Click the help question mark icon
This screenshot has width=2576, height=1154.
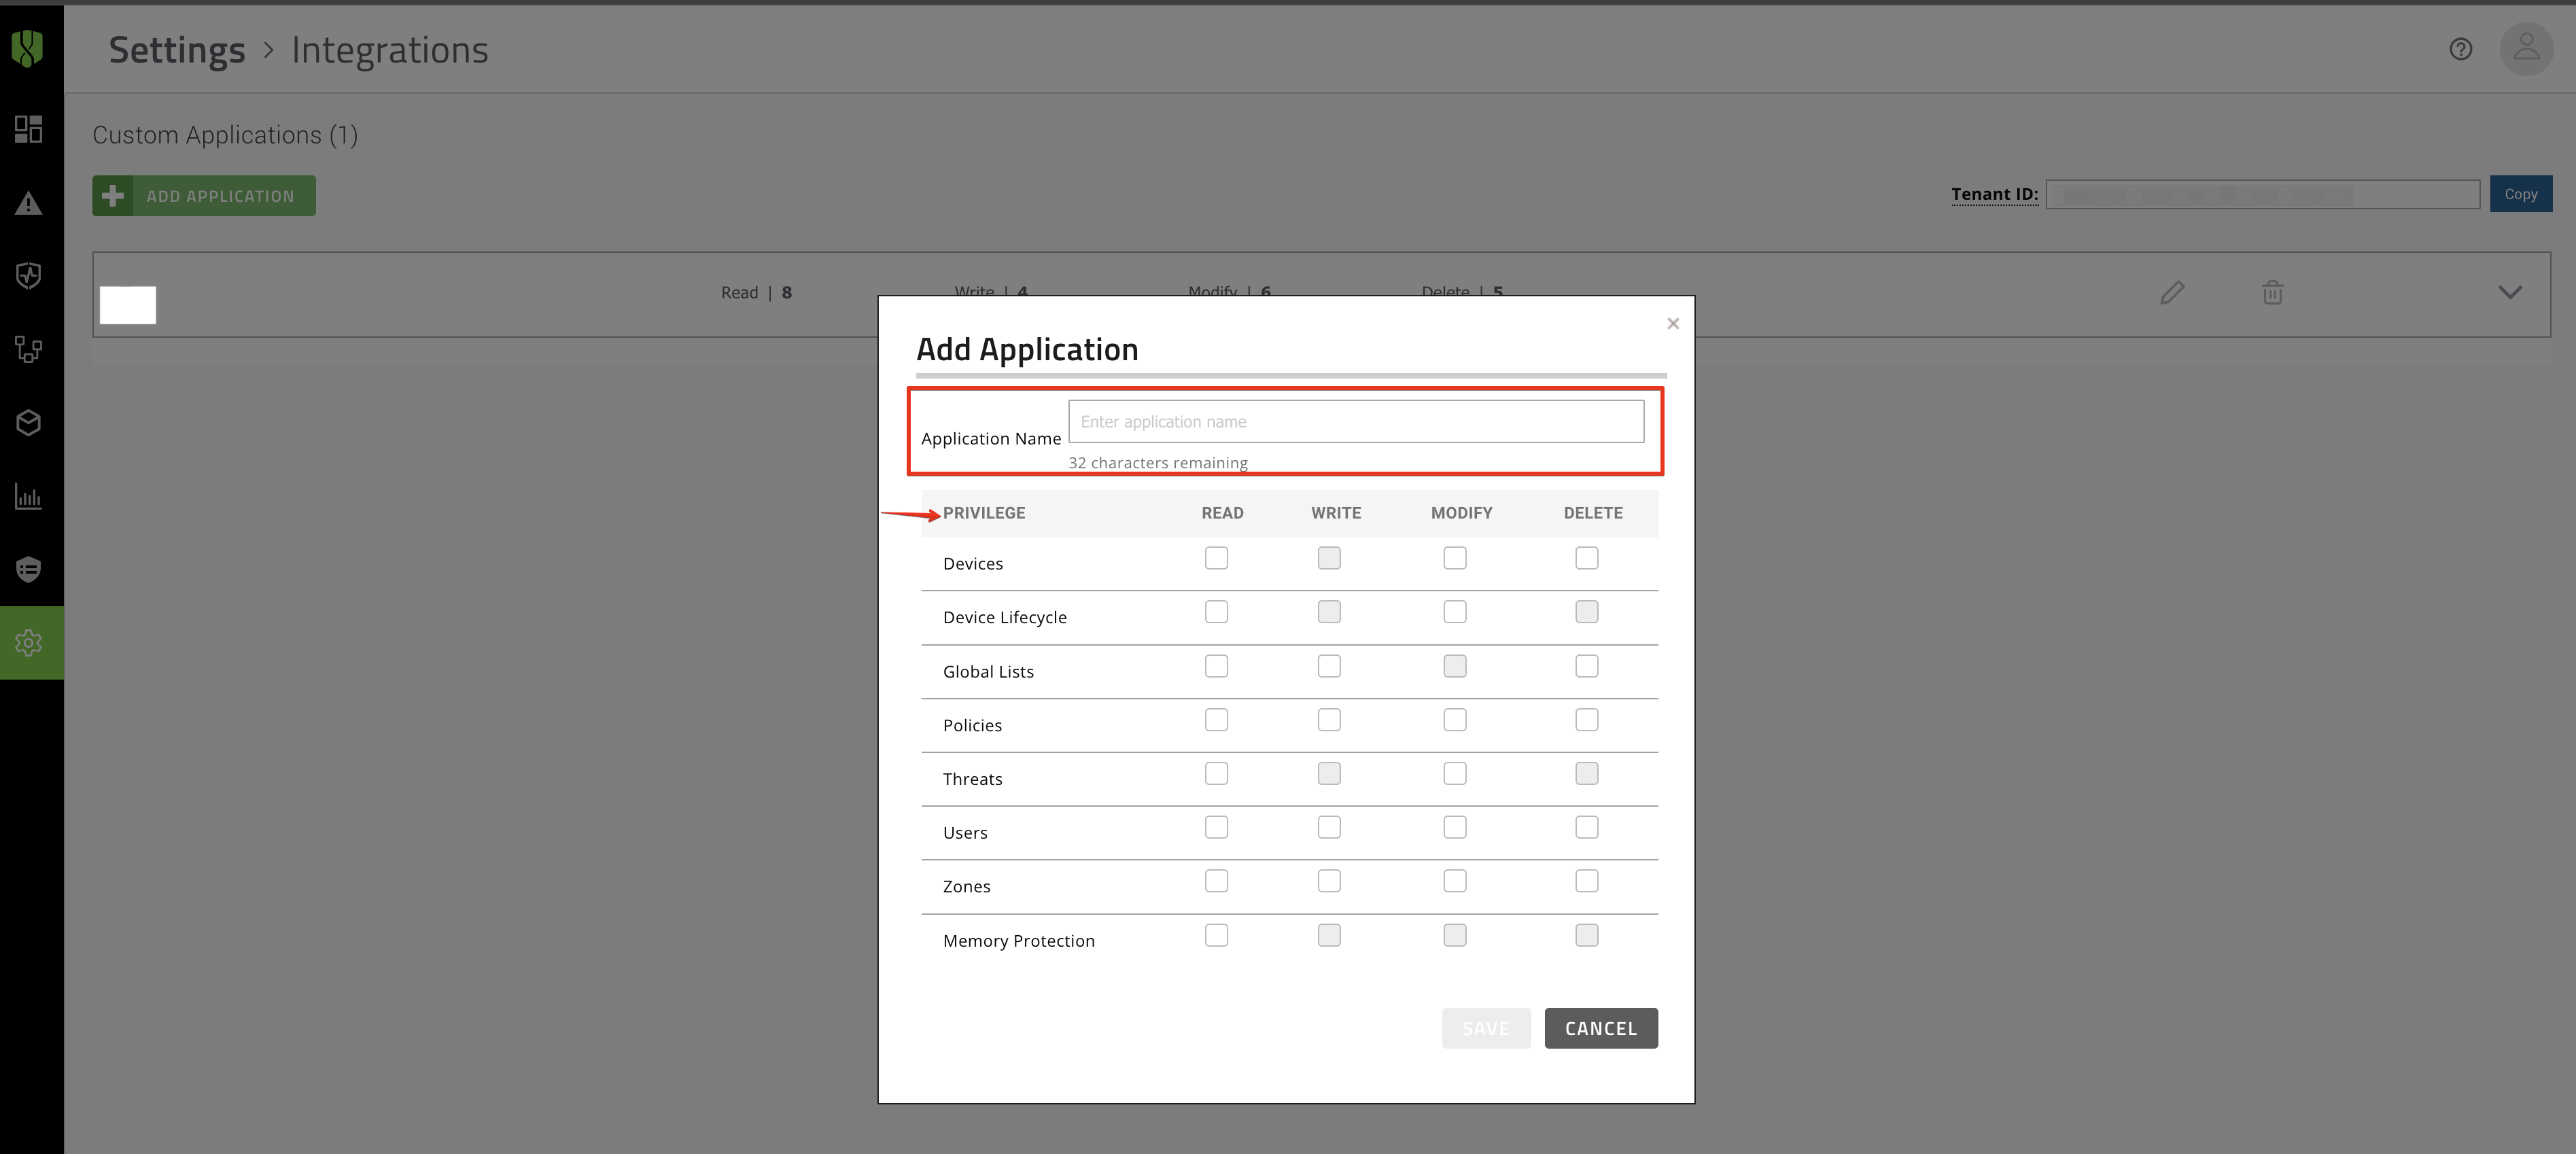pyautogui.click(x=2460, y=49)
